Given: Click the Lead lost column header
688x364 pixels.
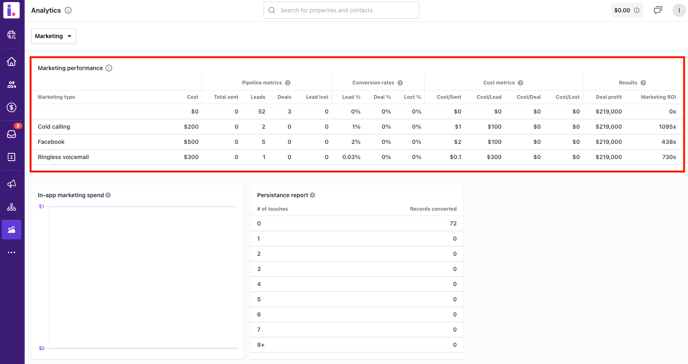Looking at the screenshot, I should tap(317, 97).
